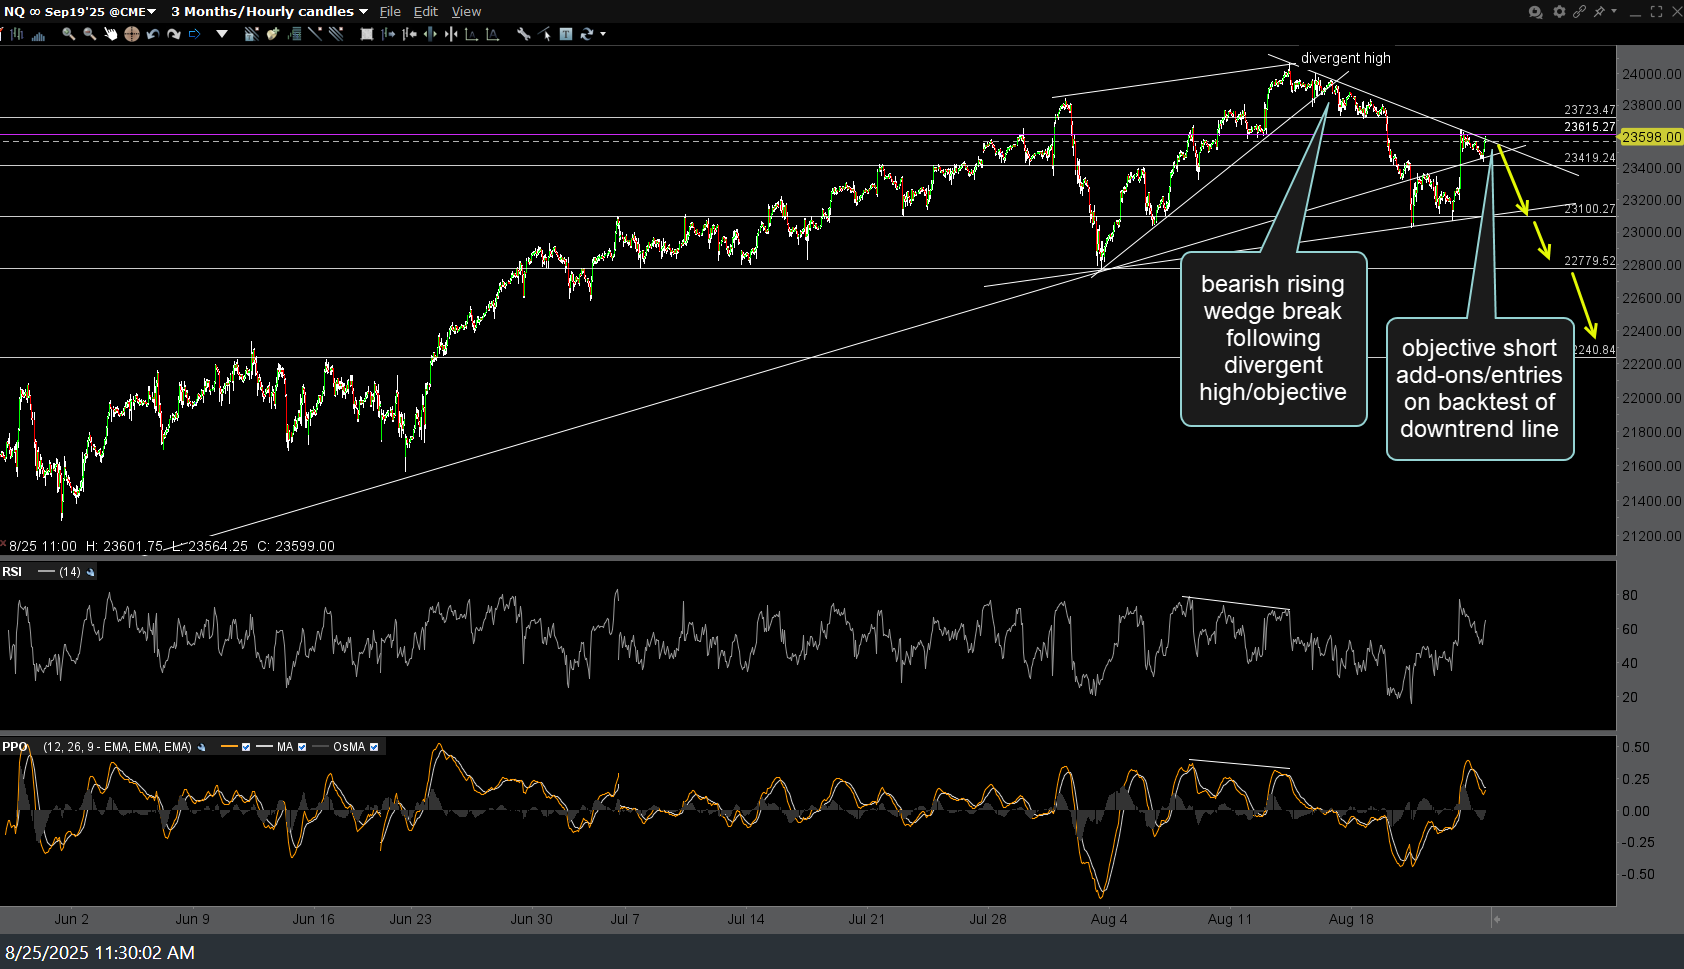Select the crosshair targeting tool
The image size is (1684, 969).
click(x=130, y=33)
